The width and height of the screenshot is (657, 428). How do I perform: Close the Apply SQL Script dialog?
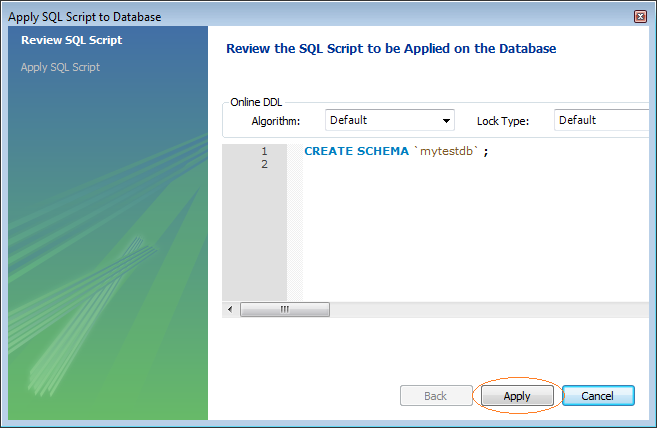coord(640,16)
